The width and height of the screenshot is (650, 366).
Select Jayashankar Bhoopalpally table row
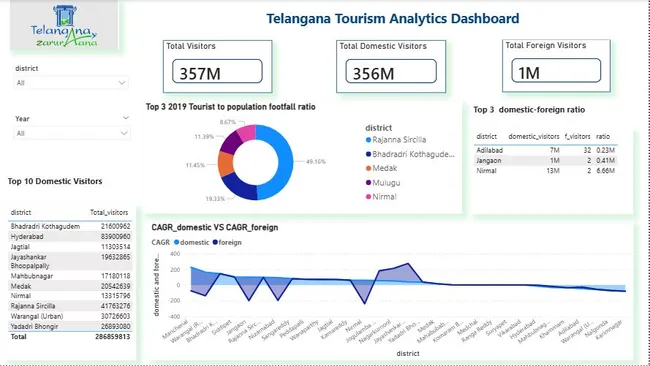(70, 261)
